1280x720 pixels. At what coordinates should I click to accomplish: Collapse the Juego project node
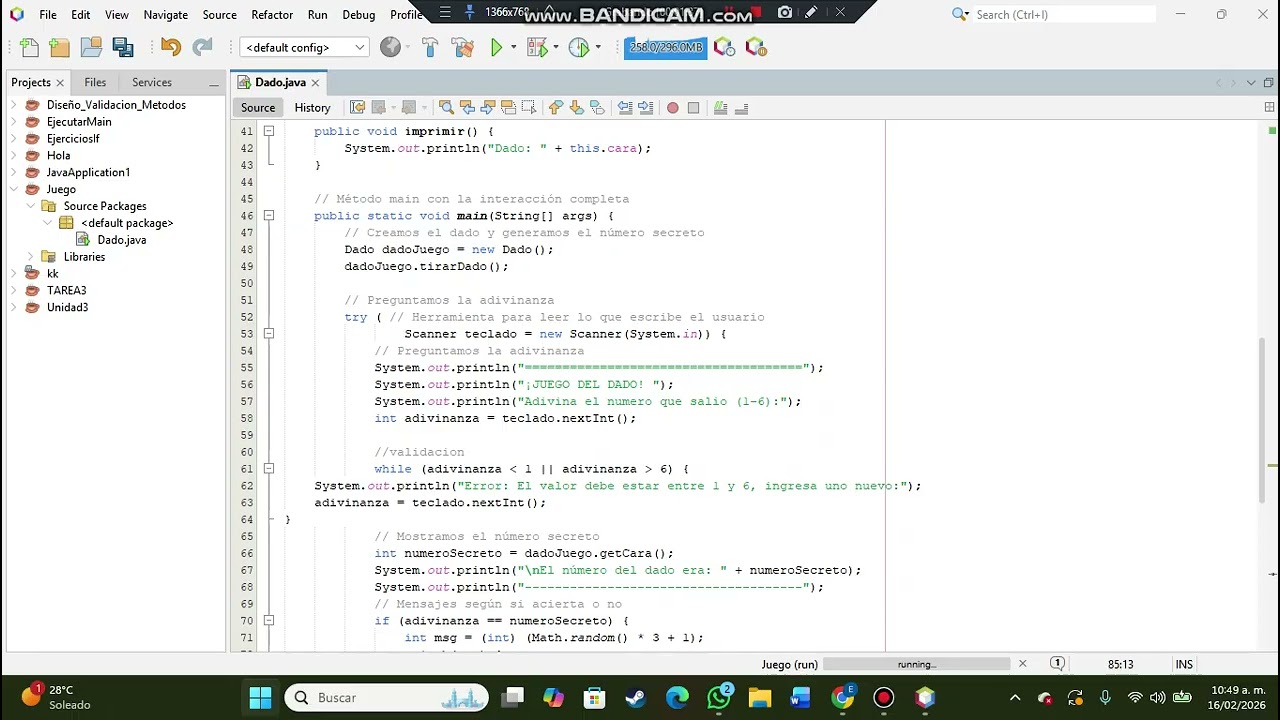(16, 189)
